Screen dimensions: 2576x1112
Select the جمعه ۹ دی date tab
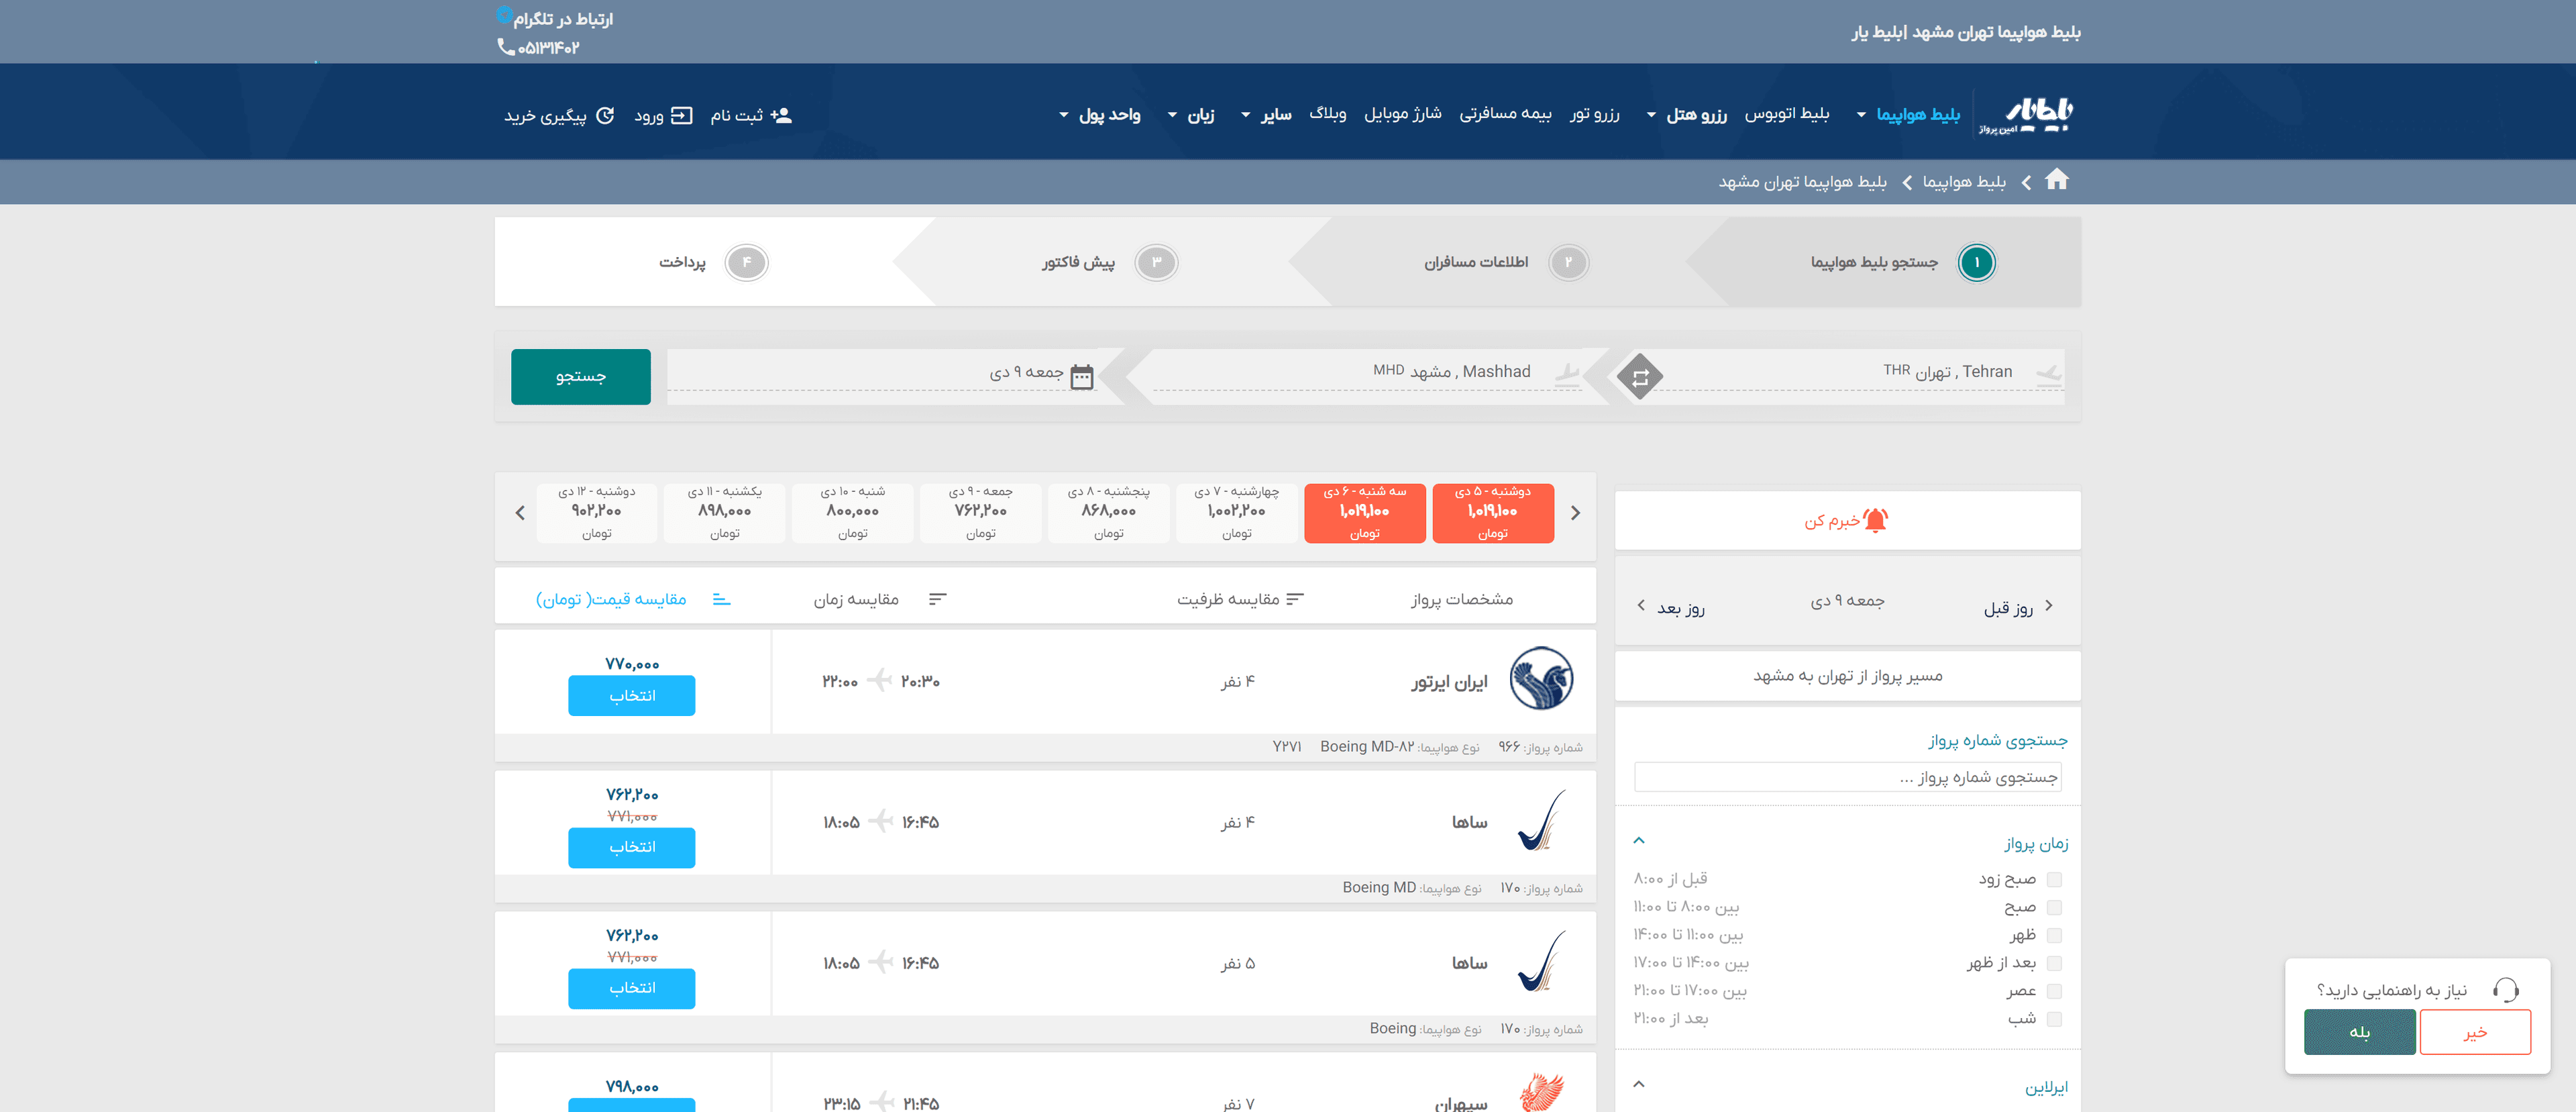[x=980, y=513]
